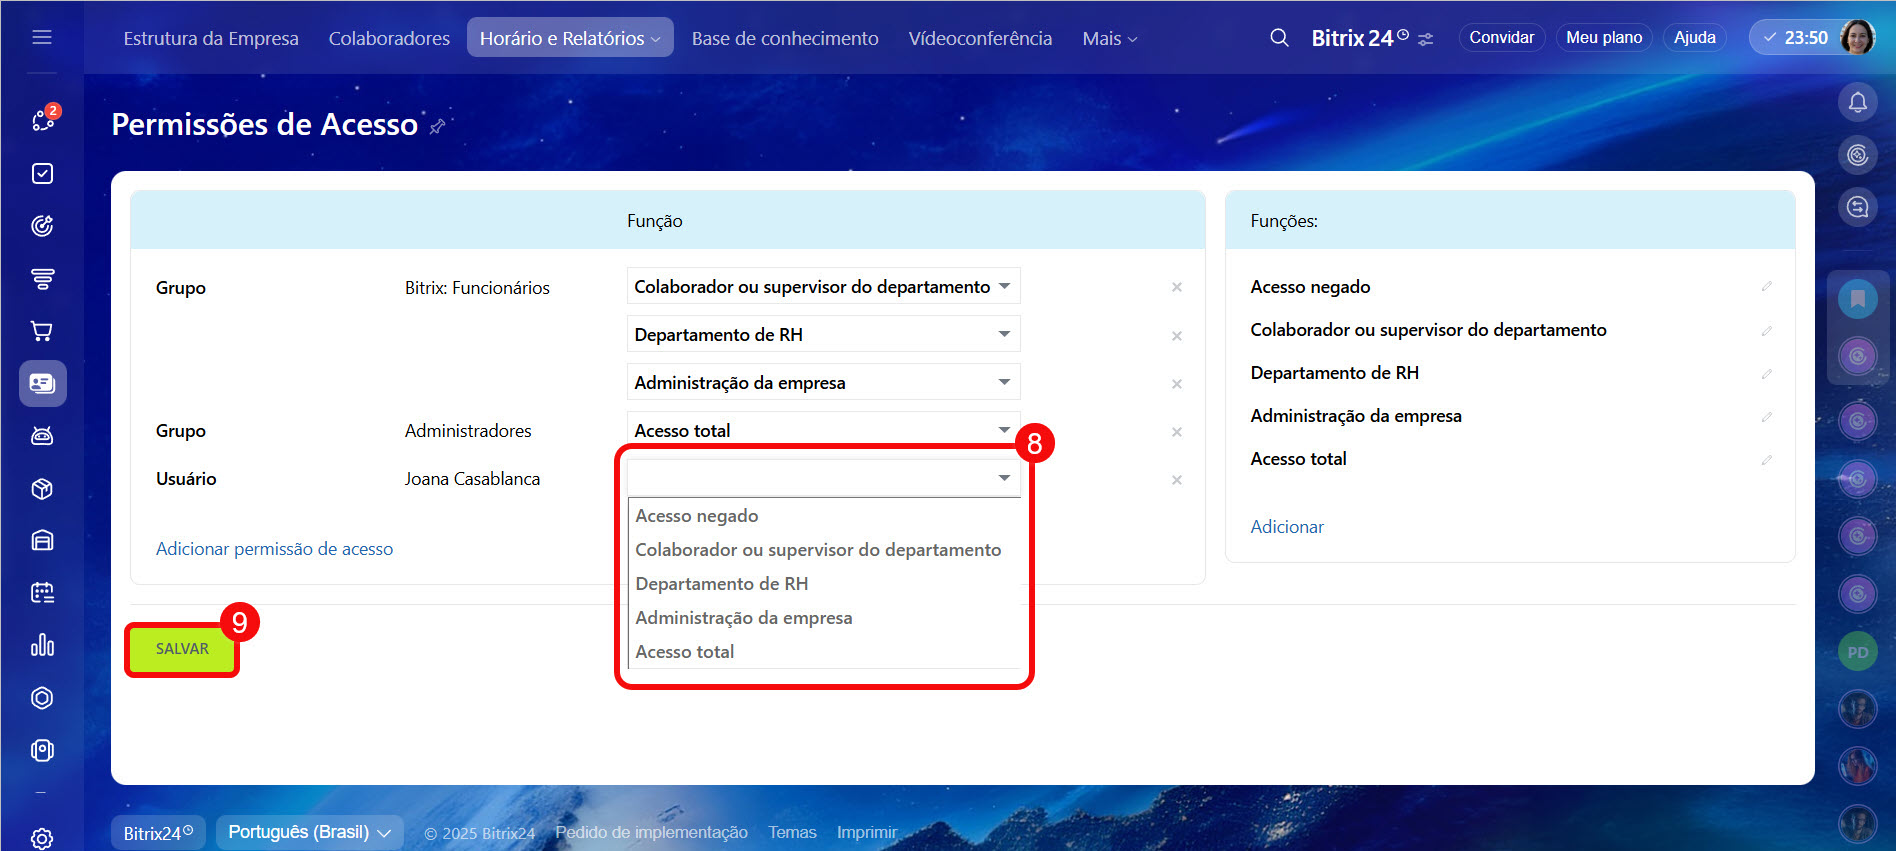Viewport: 1896px width, 851px height.
Task: Click the pencil icon next to Acesso negado
Action: [1766, 287]
